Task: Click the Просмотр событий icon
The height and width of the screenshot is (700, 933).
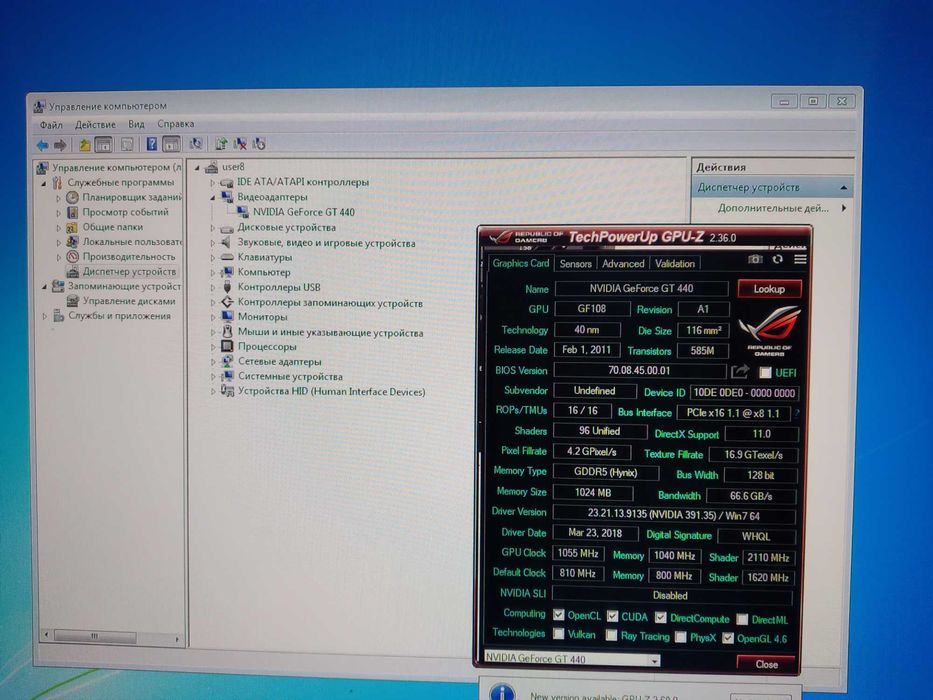Action: 72,212
